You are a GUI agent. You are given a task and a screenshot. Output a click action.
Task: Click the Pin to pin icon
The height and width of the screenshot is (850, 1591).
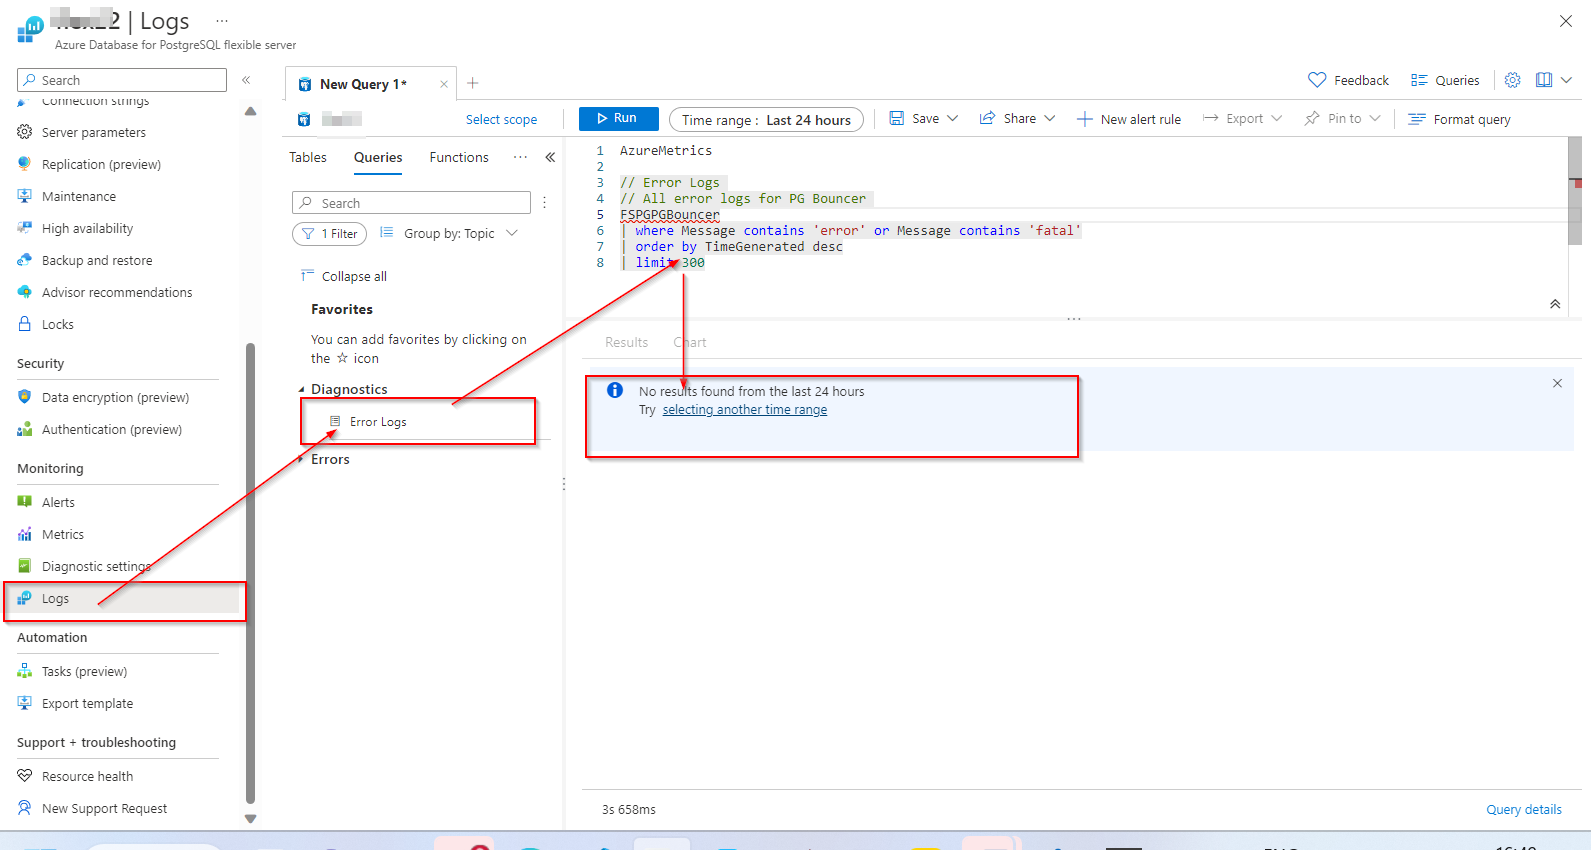[1312, 118]
